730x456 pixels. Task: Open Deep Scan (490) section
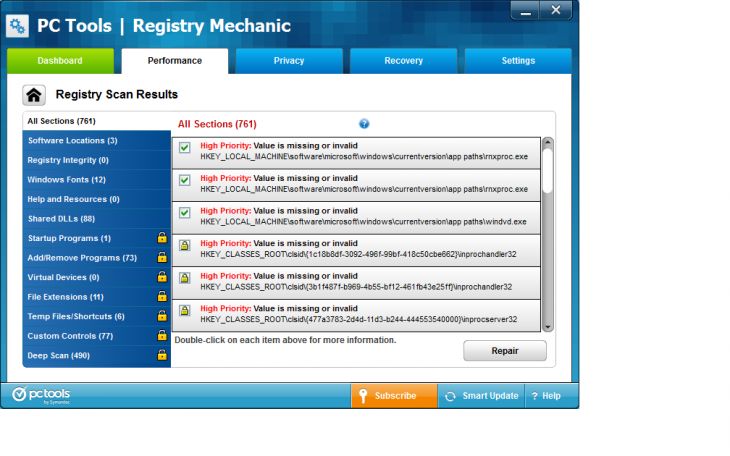(x=97, y=356)
